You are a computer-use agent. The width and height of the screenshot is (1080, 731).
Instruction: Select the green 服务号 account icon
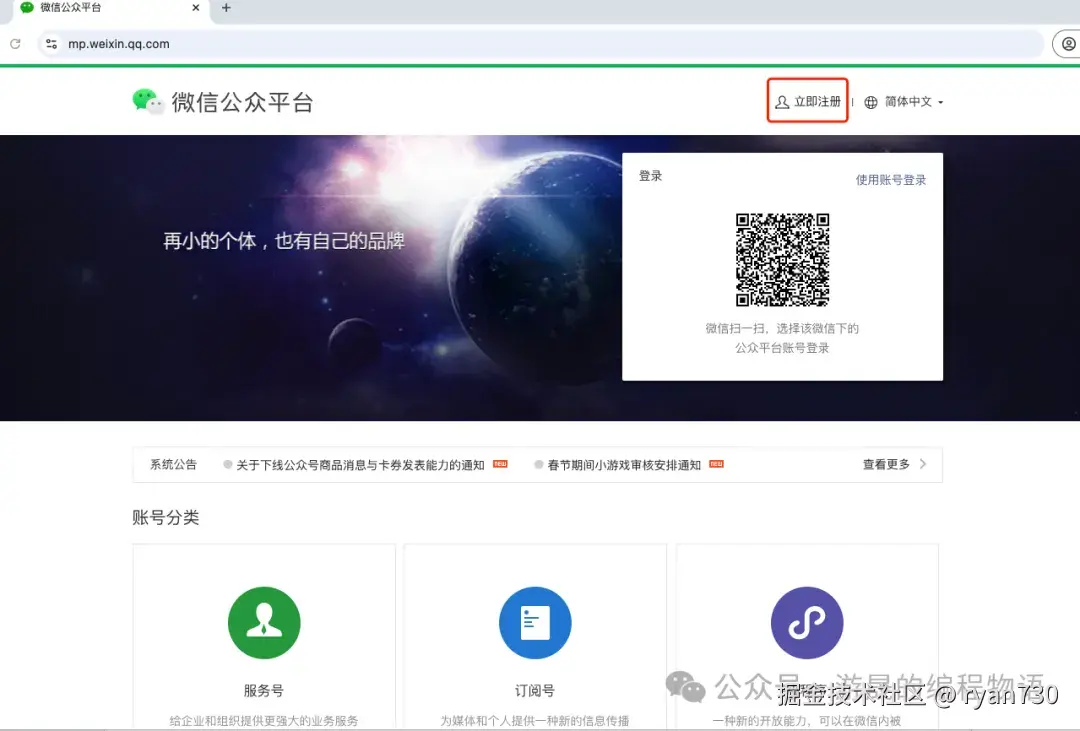click(x=264, y=622)
